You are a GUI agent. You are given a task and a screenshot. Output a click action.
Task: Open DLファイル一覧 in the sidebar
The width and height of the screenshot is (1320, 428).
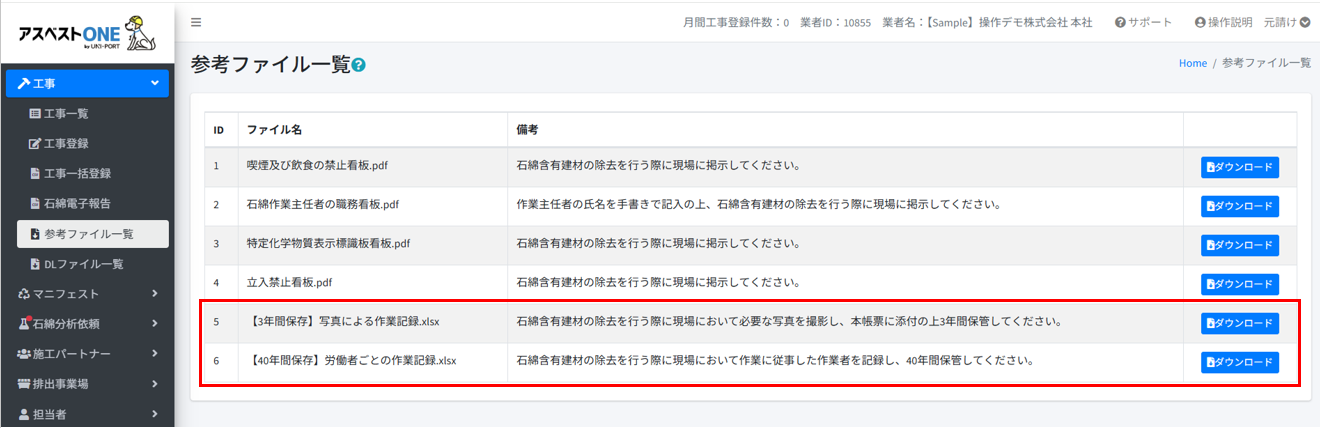83,264
